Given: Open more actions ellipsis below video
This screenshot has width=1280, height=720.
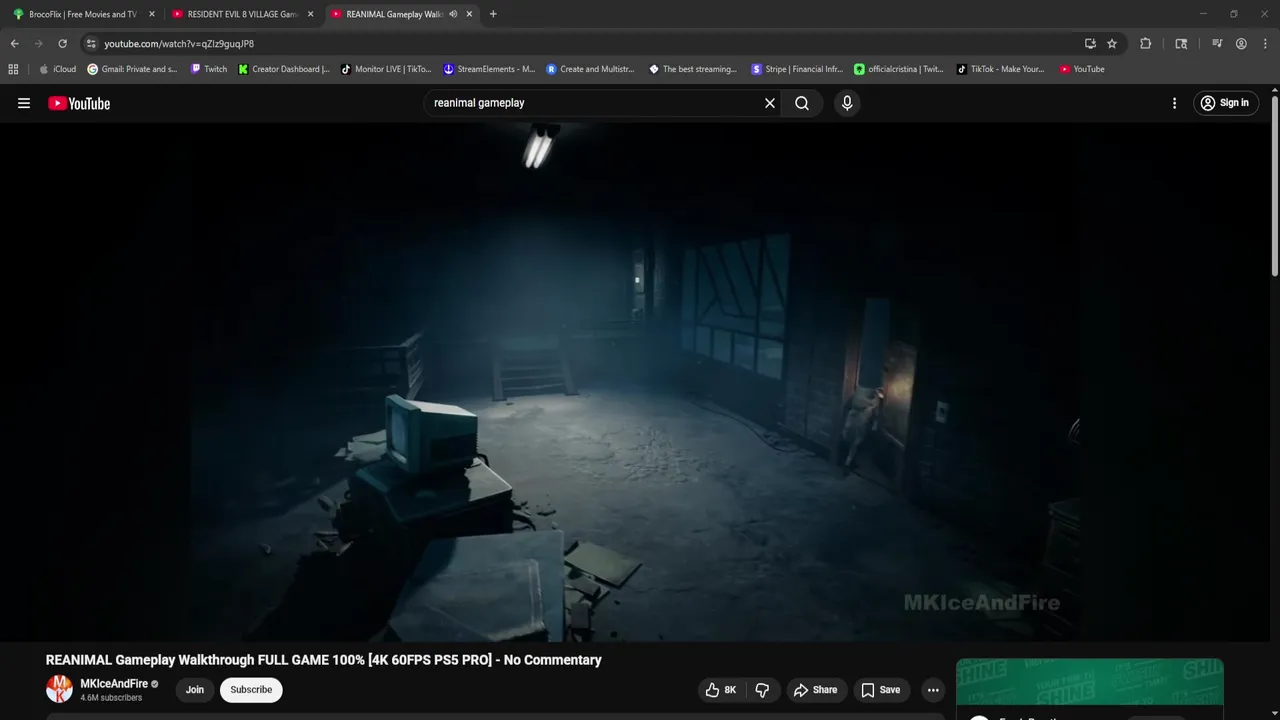Looking at the screenshot, I should [x=933, y=690].
